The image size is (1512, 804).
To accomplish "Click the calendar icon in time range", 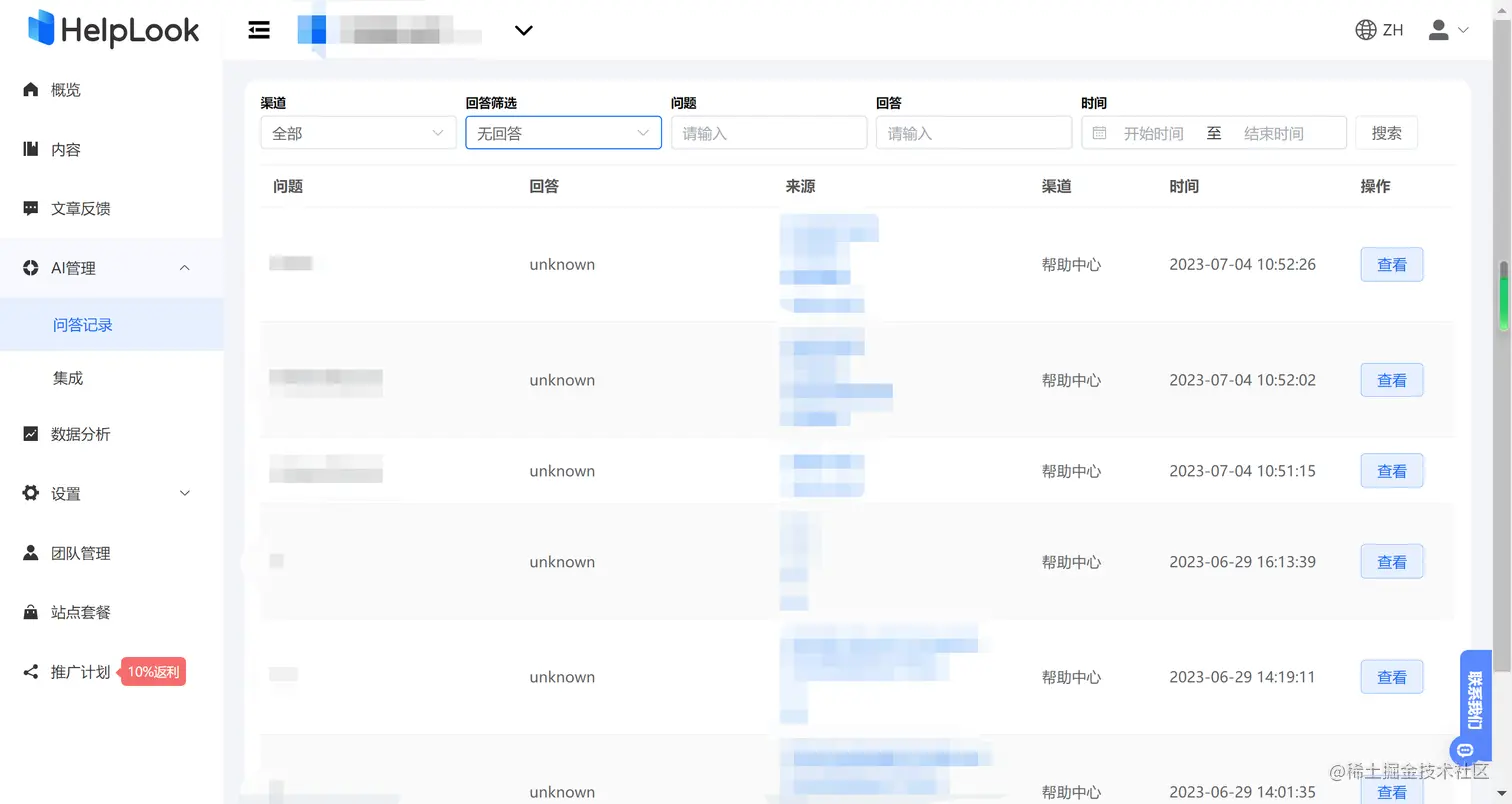I will [x=1100, y=133].
